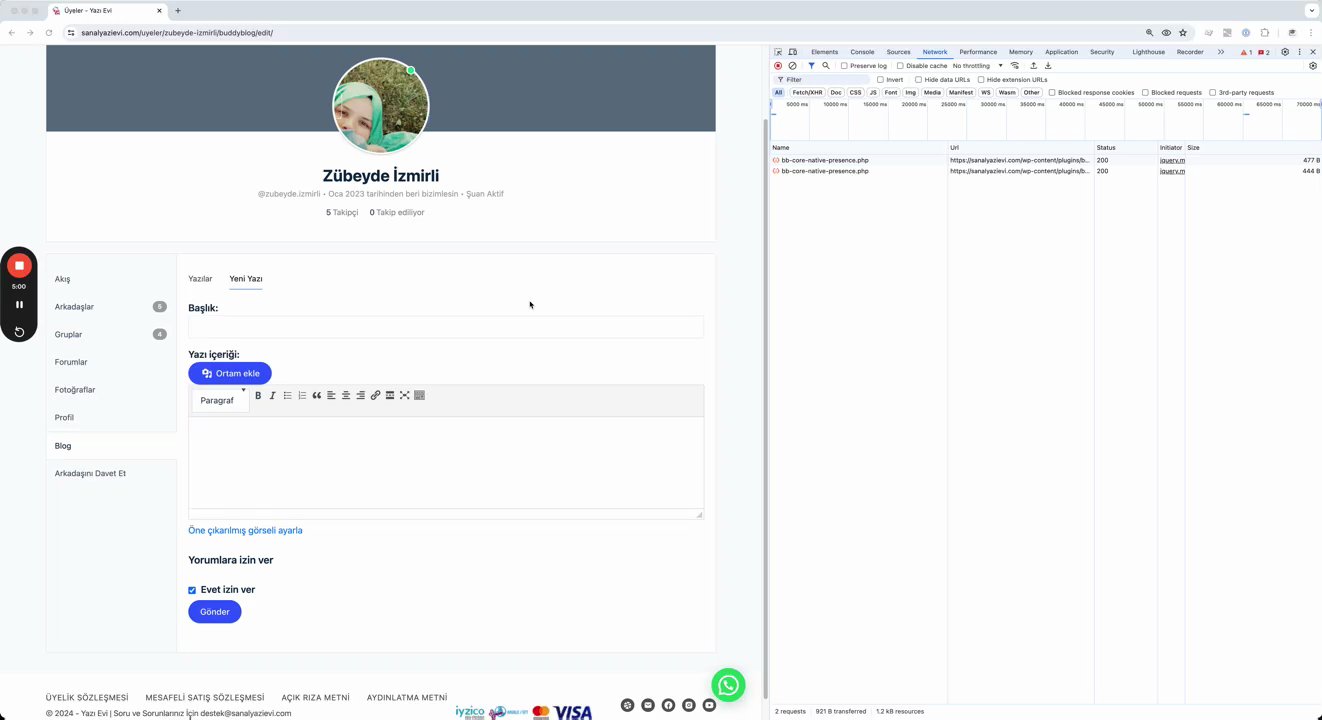
Task: Expand more DevTools tabs chevron
Action: [x=1221, y=52]
